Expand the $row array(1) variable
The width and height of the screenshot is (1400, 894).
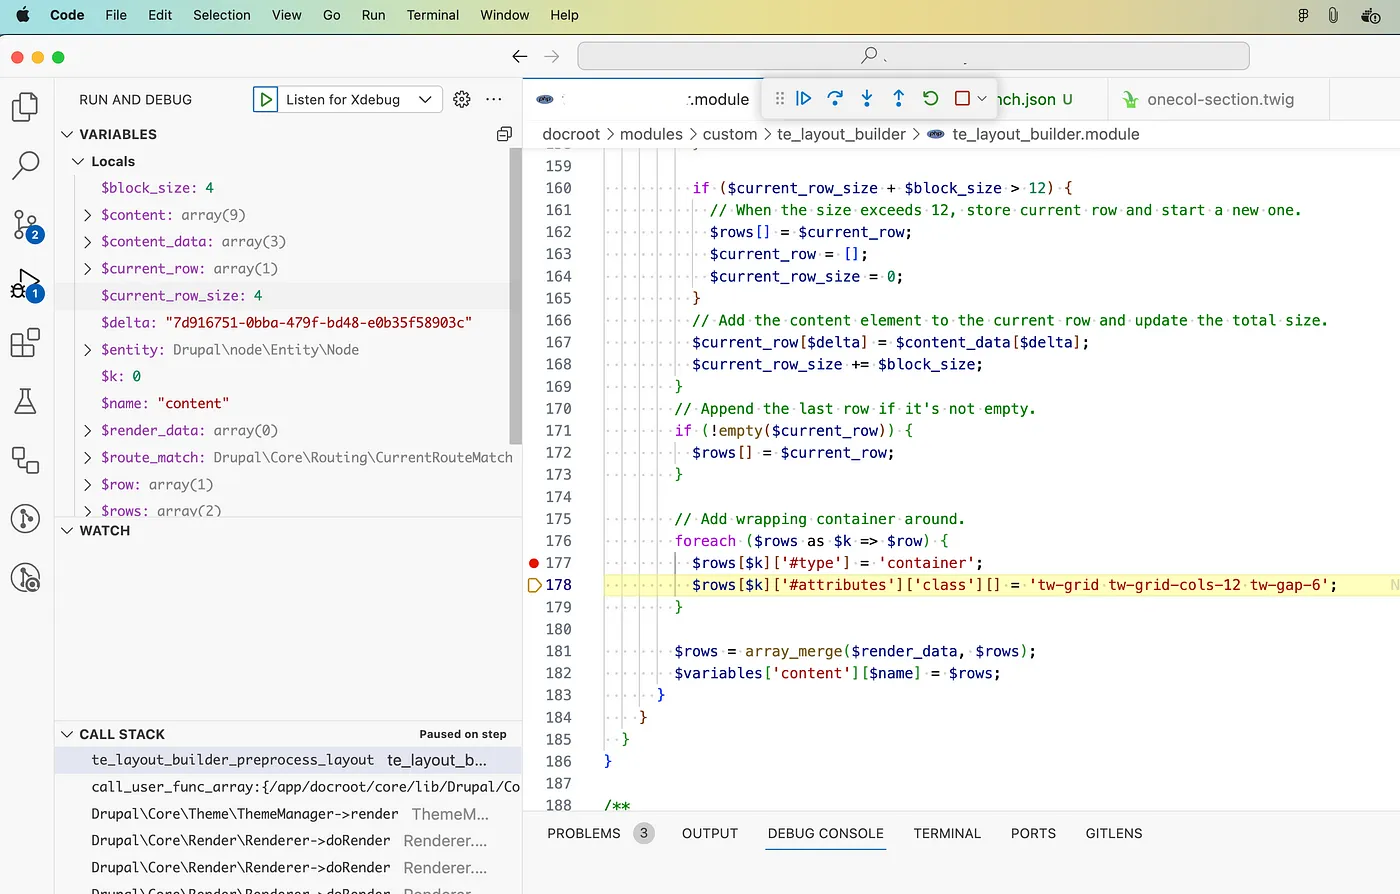coord(88,485)
